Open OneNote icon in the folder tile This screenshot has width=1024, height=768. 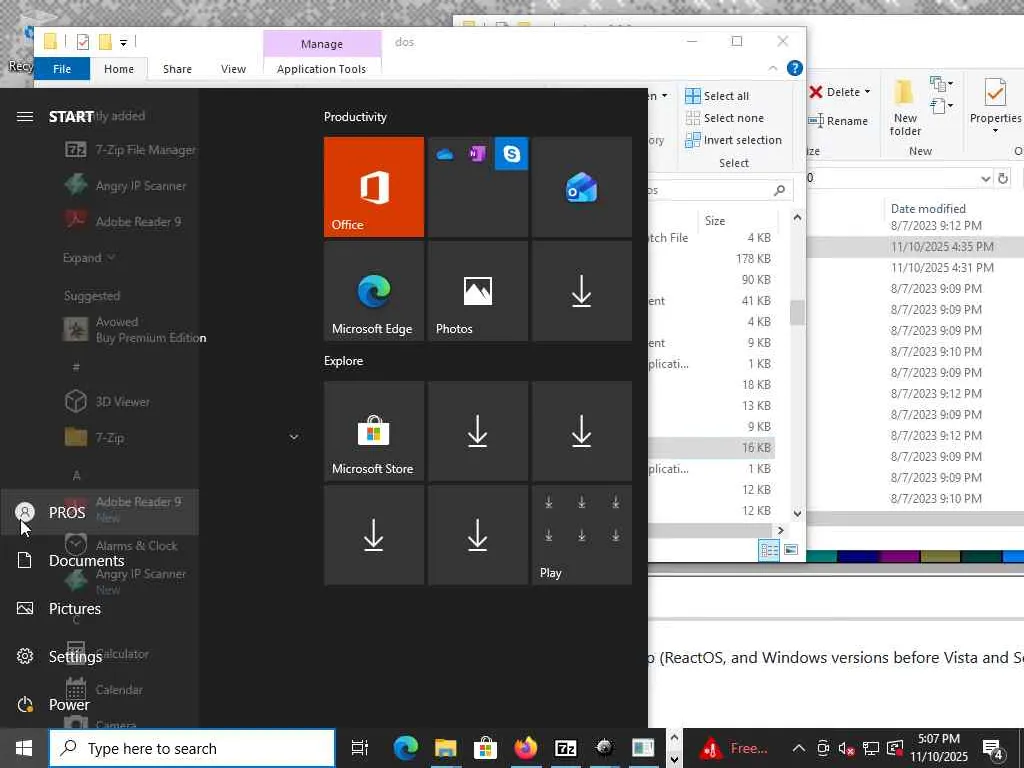point(477,154)
